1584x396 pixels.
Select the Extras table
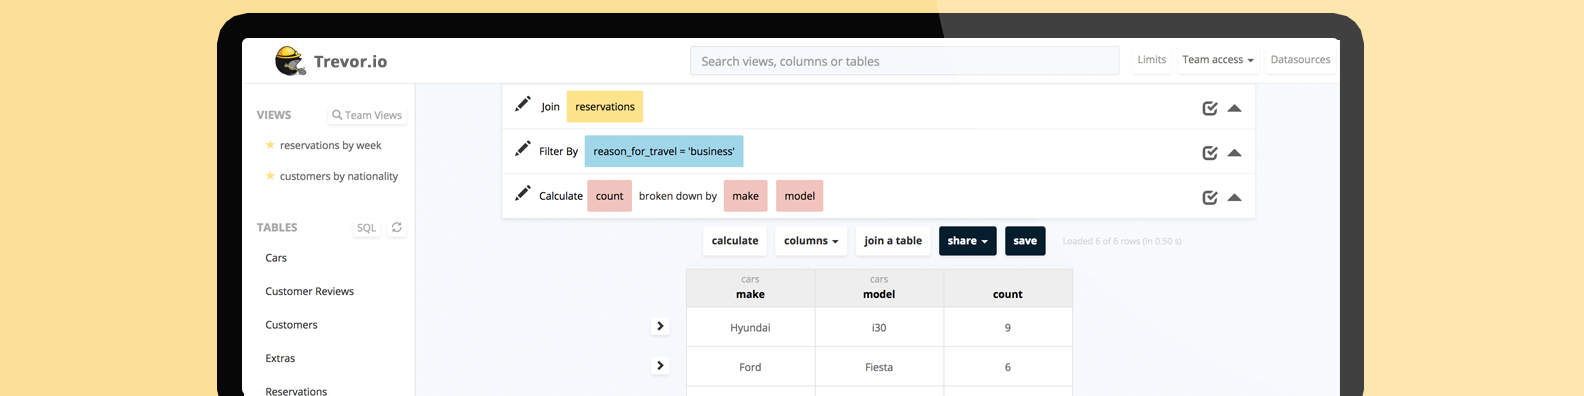280,358
